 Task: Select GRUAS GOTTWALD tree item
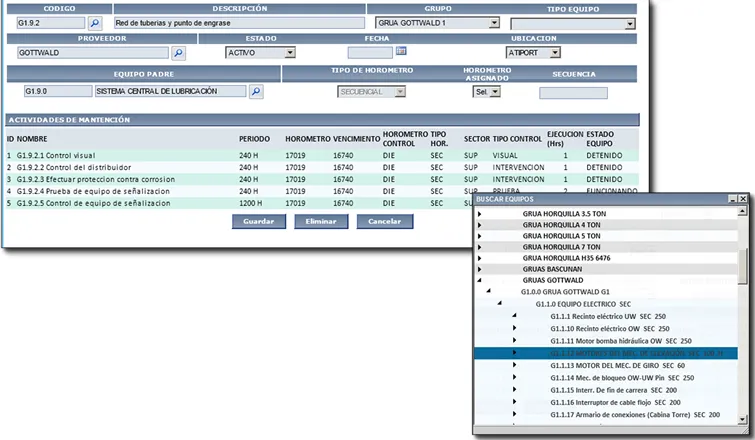tap(553, 280)
